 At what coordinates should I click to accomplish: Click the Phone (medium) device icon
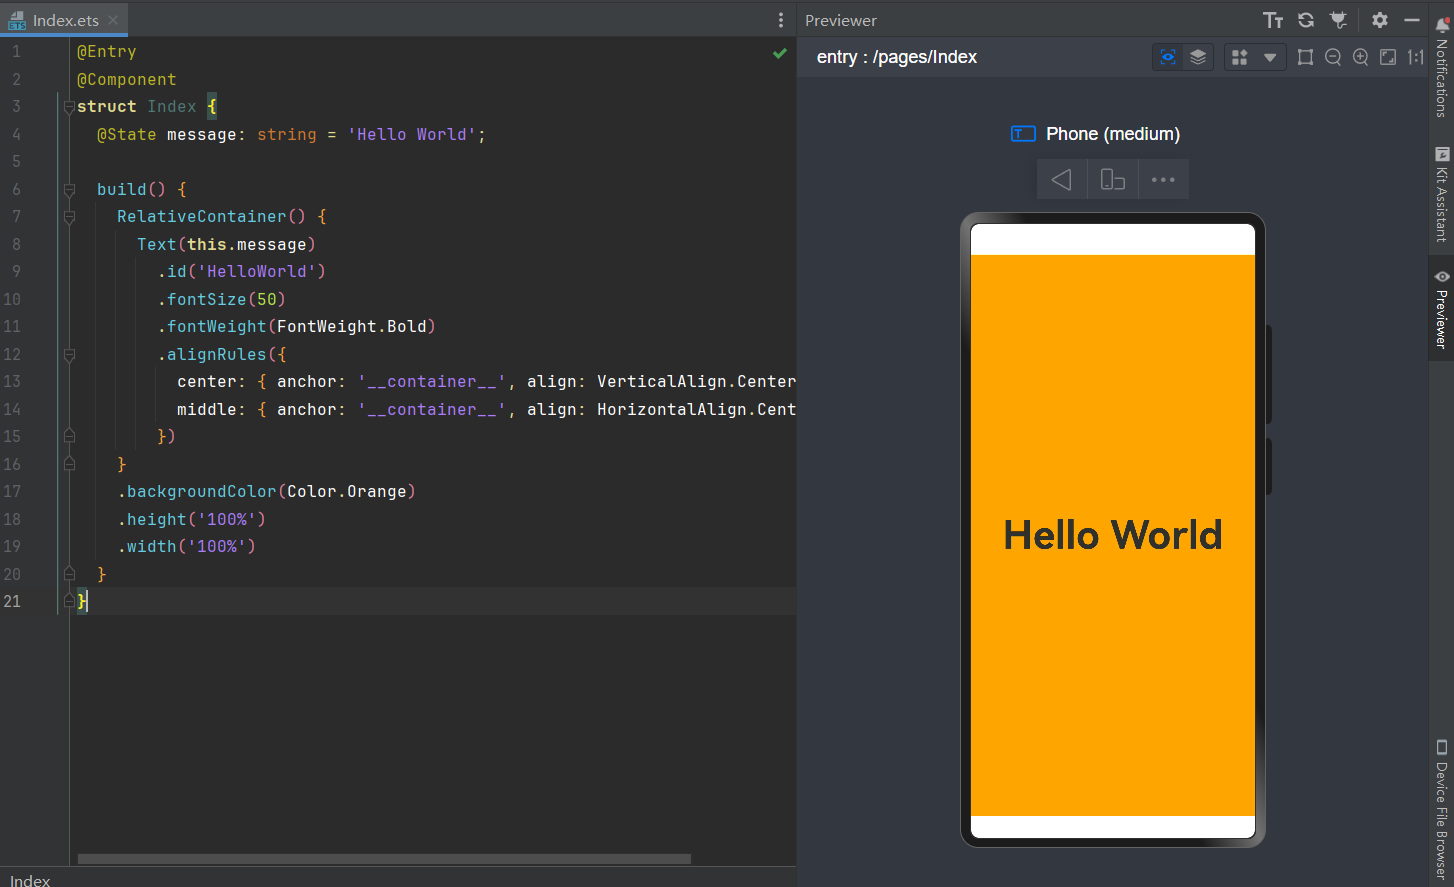[x=1023, y=134]
